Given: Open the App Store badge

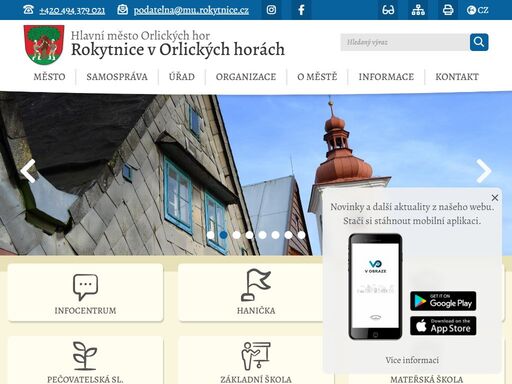Looking at the screenshot, I should click(443, 326).
